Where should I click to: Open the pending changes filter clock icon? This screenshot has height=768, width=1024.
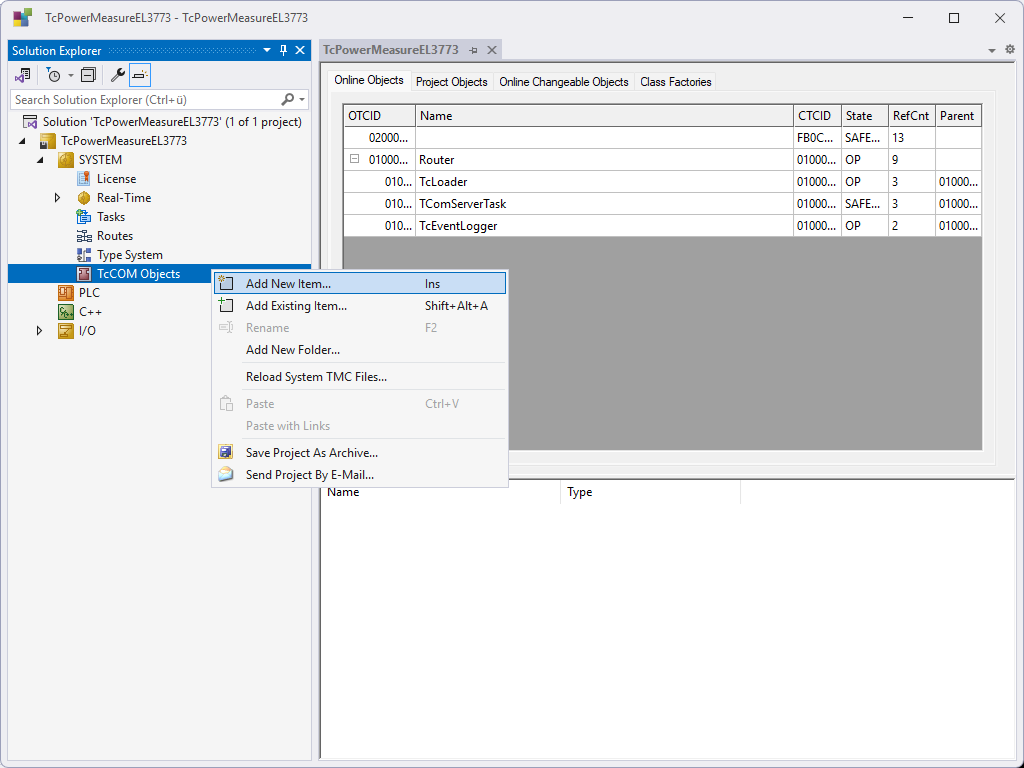coord(54,76)
